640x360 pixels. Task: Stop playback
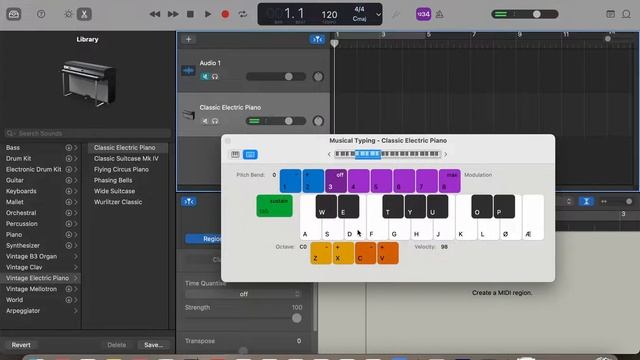(190, 14)
